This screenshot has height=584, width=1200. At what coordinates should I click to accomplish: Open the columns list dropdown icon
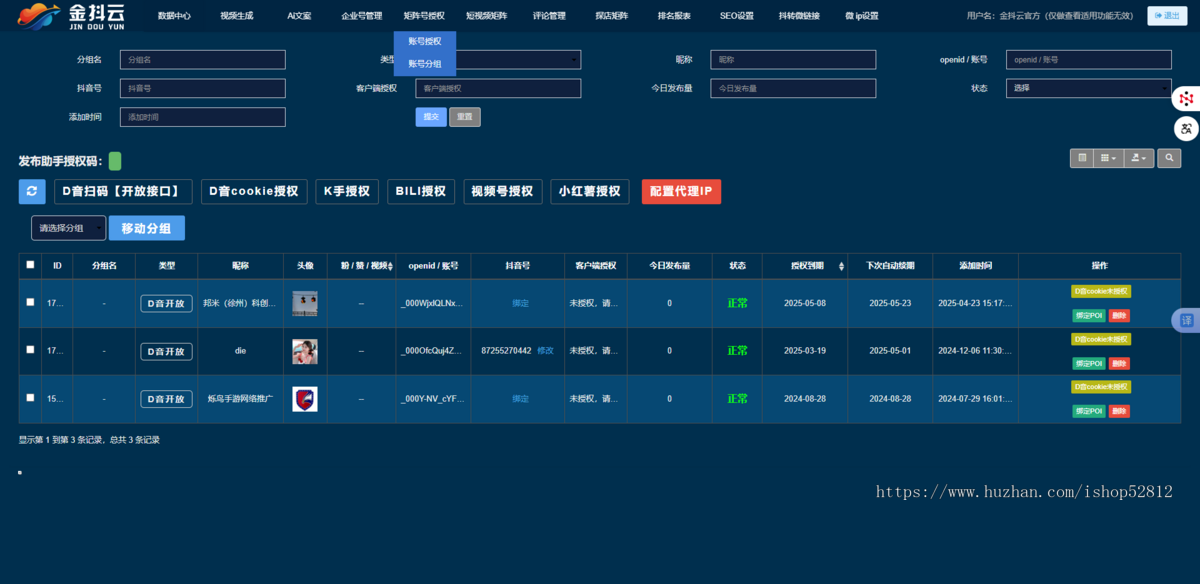1108,158
